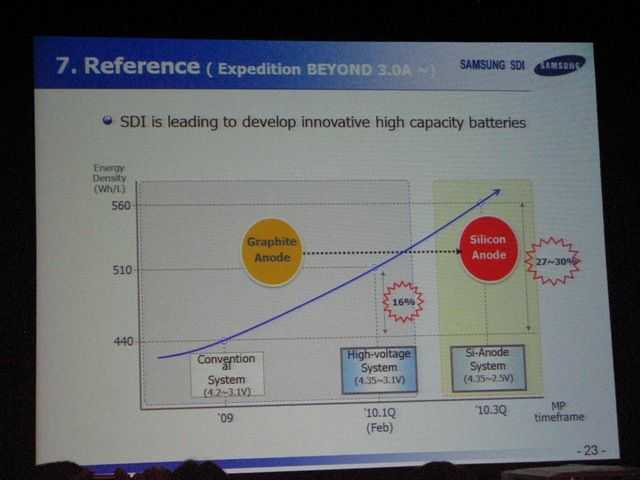Click the 'MP timeframe' axis label

click(559, 412)
